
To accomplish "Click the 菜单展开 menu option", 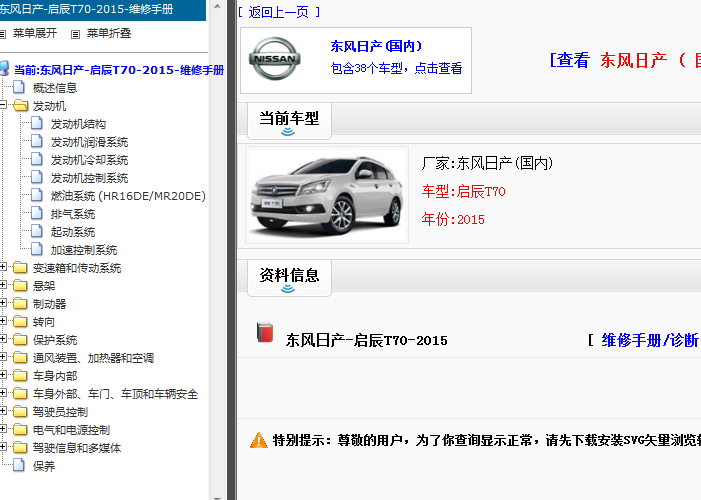I will point(35,34).
